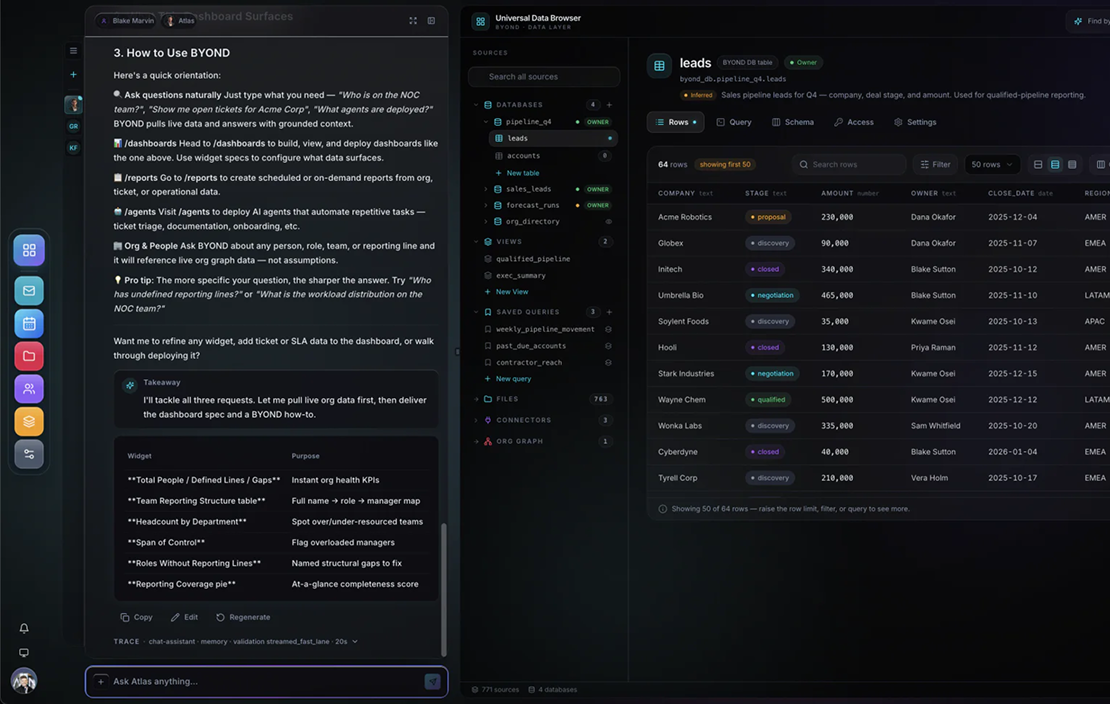Screen dimensions: 1110x704
Task: Select the KF conversation badge
Action: pyautogui.click(x=74, y=148)
